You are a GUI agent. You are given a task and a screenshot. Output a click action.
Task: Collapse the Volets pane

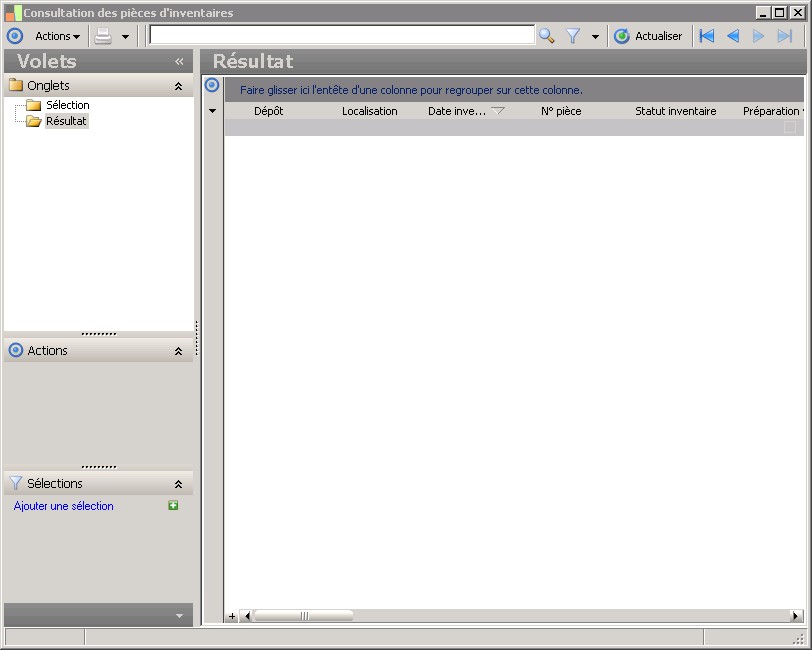179,62
